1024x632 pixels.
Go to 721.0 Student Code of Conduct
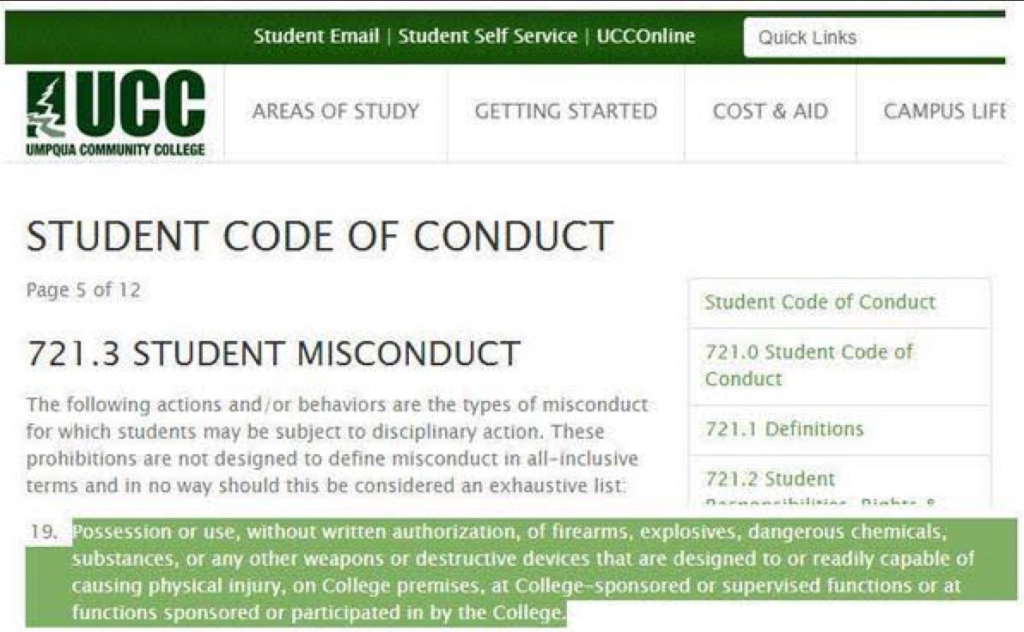[x=809, y=365]
